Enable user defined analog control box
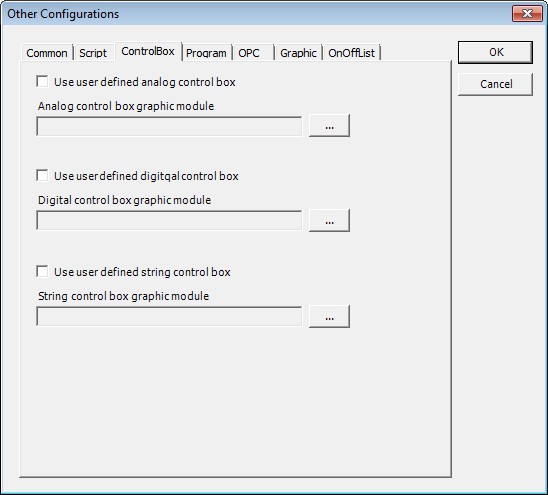 tap(42, 82)
